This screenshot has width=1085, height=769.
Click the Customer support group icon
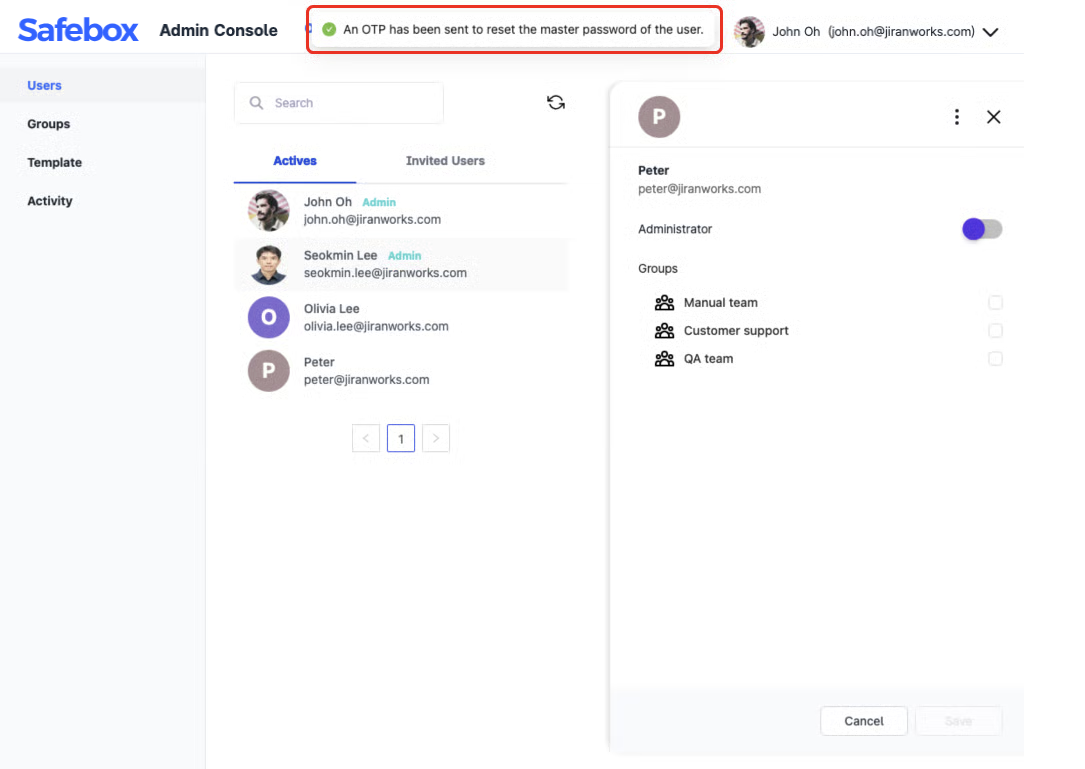664,331
